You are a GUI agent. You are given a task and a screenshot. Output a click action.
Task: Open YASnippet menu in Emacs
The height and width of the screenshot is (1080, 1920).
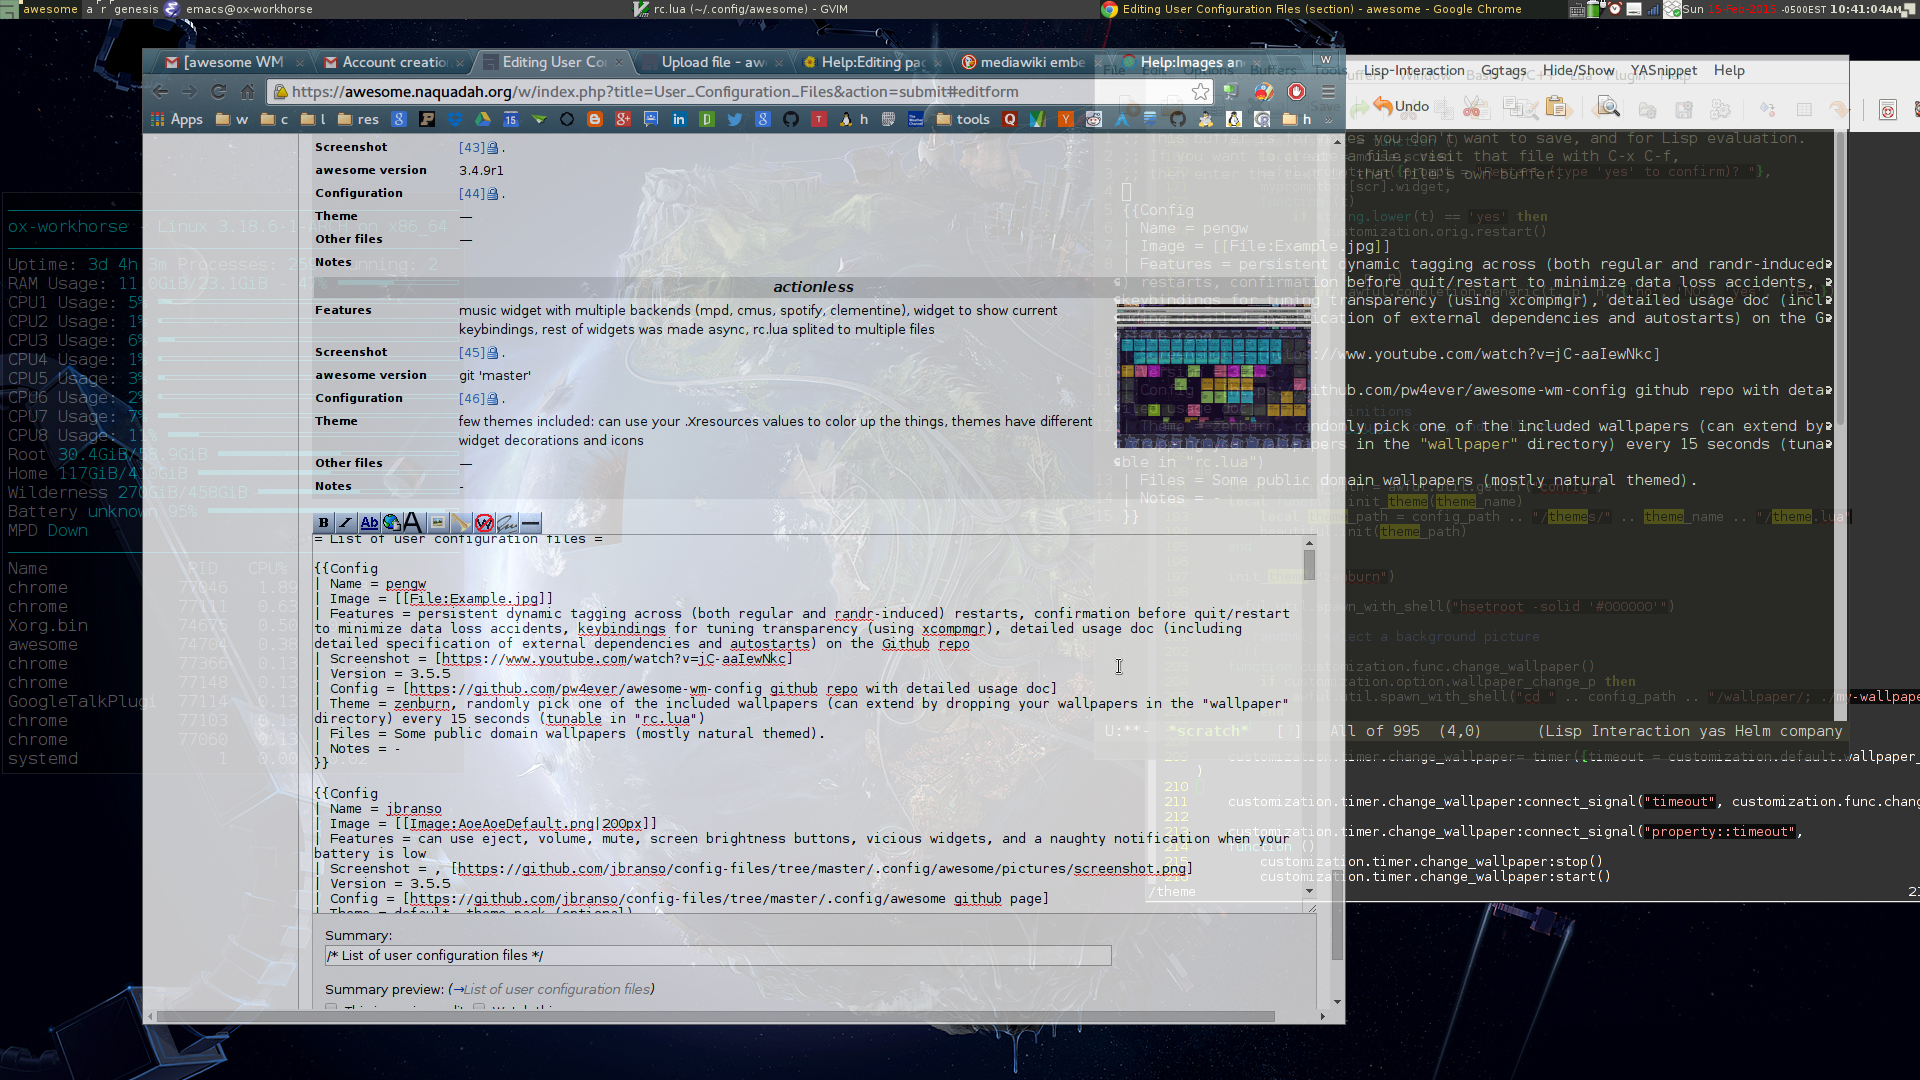point(1663,70)
